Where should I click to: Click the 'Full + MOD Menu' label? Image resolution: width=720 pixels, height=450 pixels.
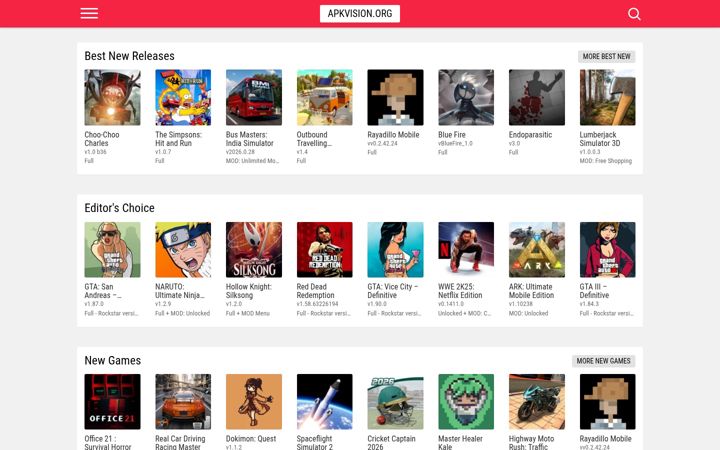[248, 313]
